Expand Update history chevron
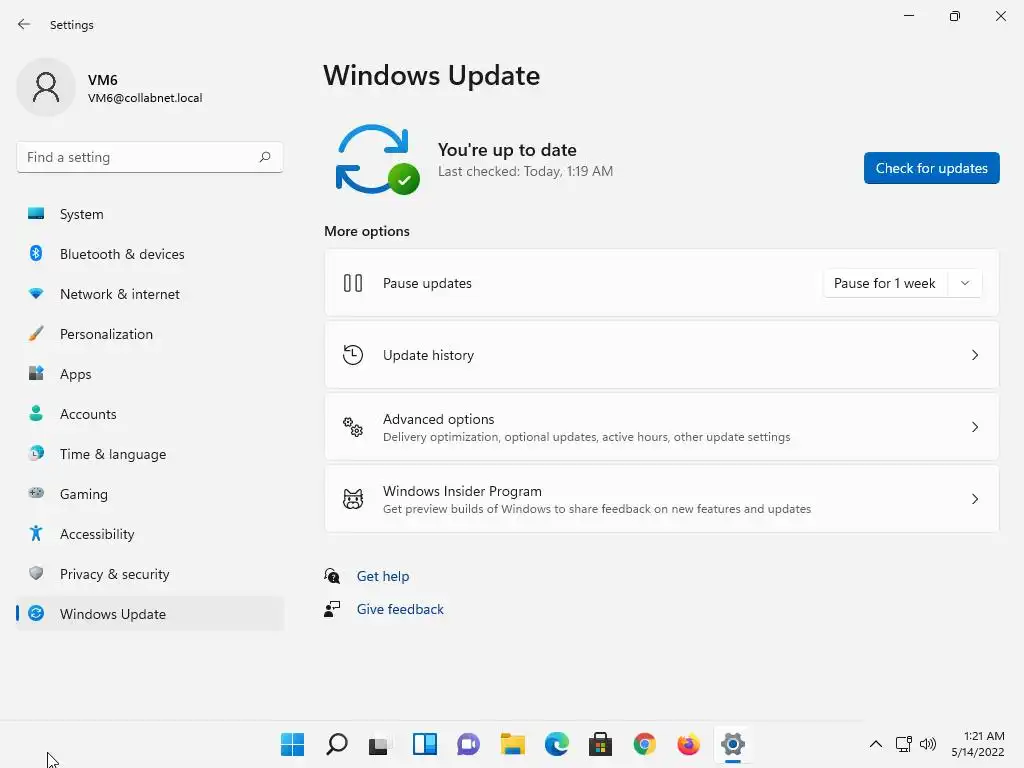The width and height of the screenshot is (1024, 768). point(974,355)
